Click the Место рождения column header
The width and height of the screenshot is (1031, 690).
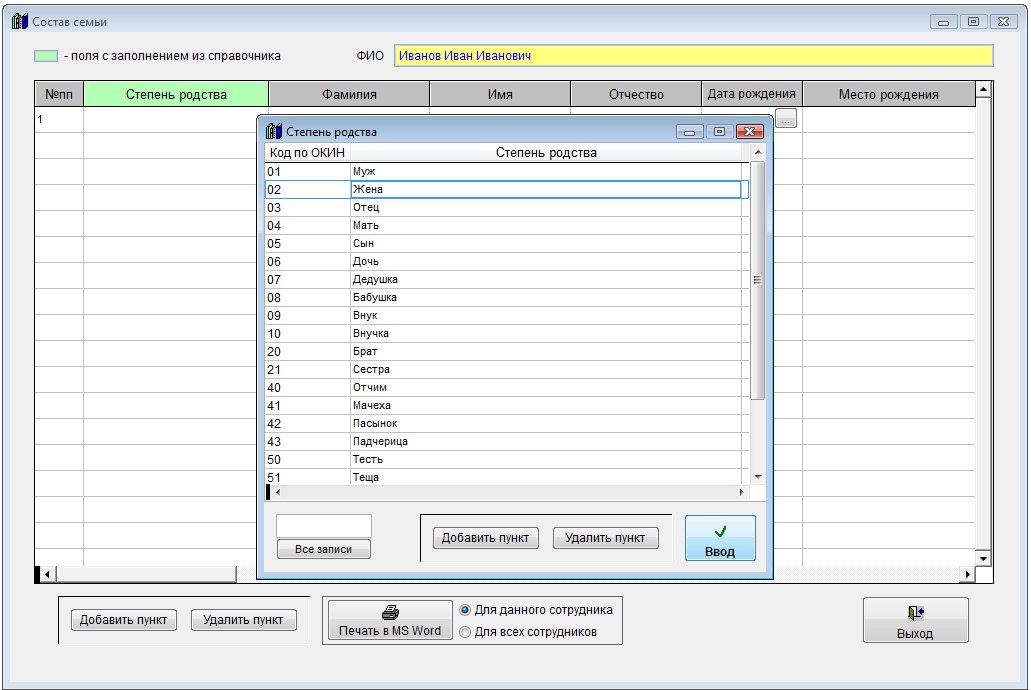tap(889, 94)
